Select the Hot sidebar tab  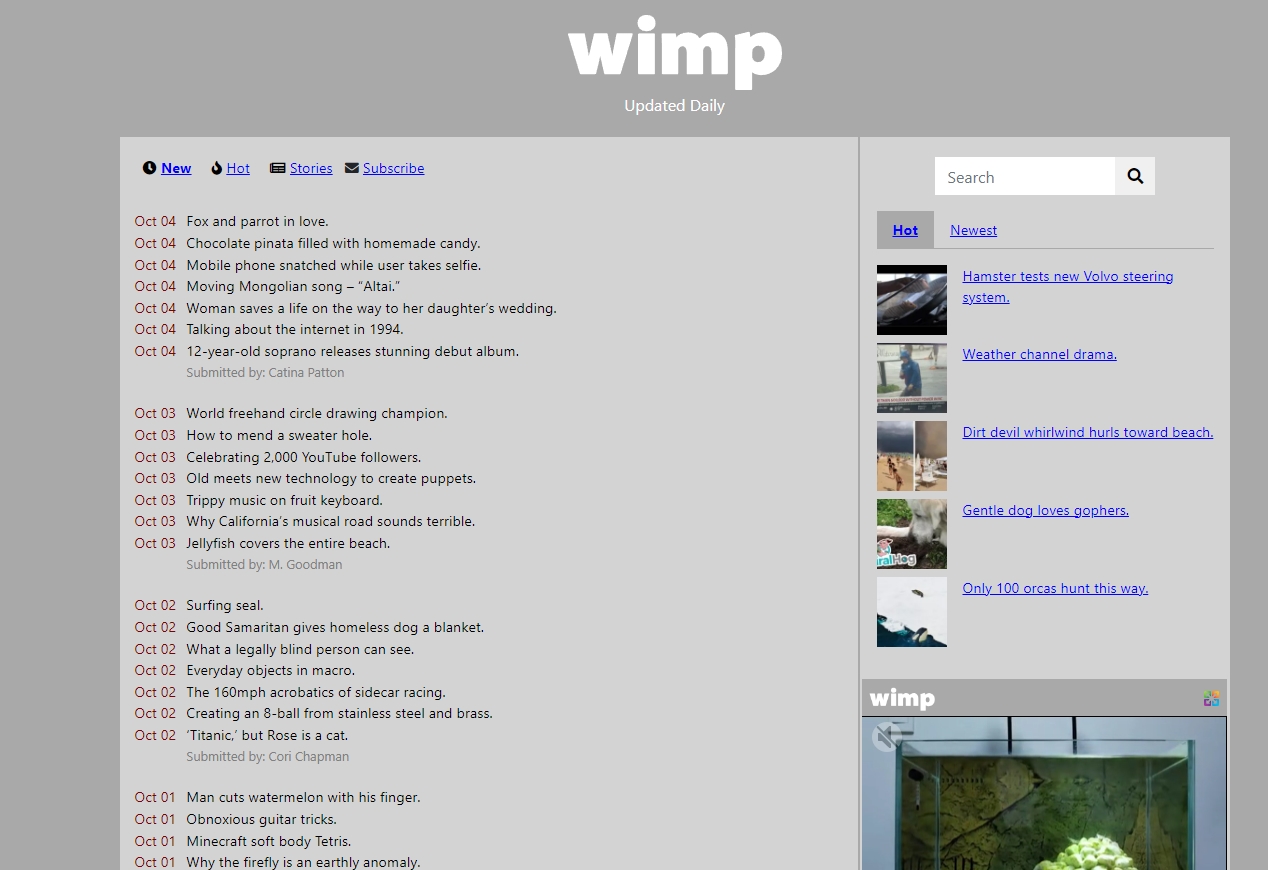pos(905,230)
